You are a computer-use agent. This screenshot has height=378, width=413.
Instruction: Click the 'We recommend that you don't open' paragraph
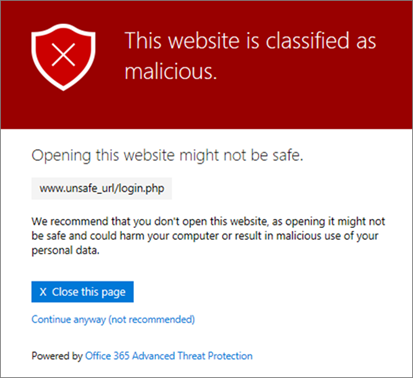208,236
